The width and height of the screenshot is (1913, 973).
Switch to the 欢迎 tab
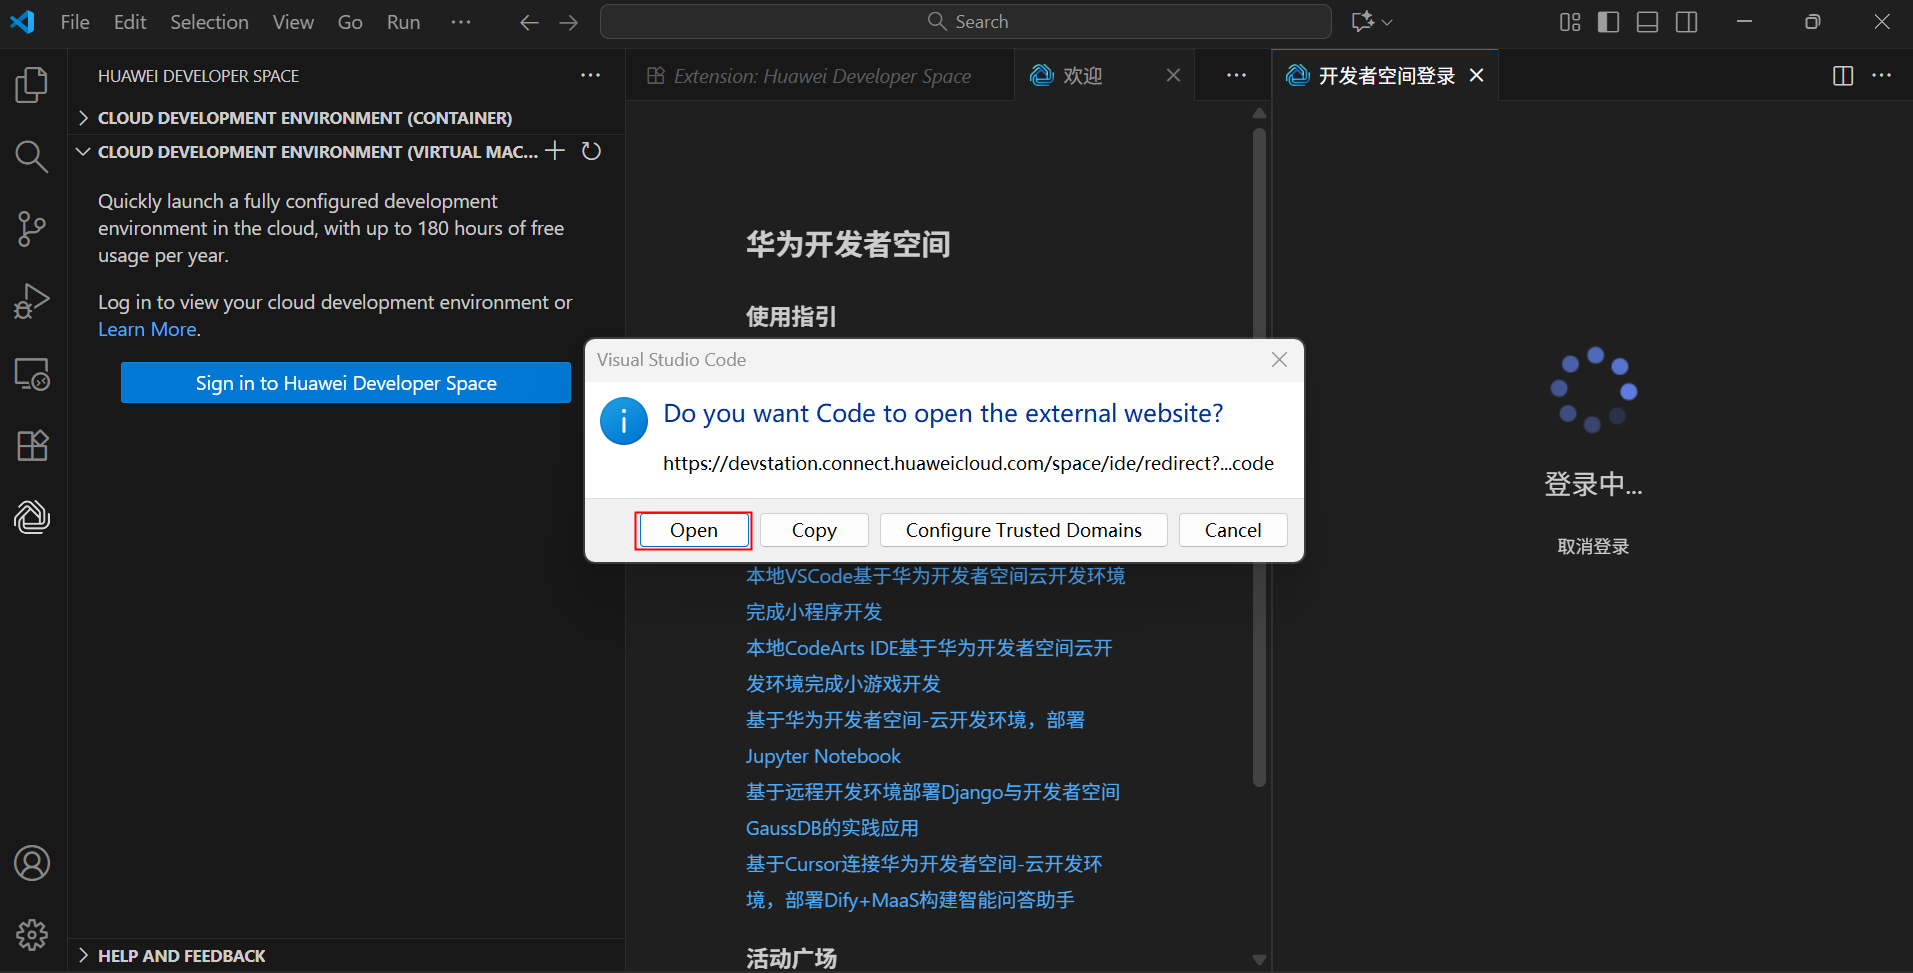pos(1082,76)
